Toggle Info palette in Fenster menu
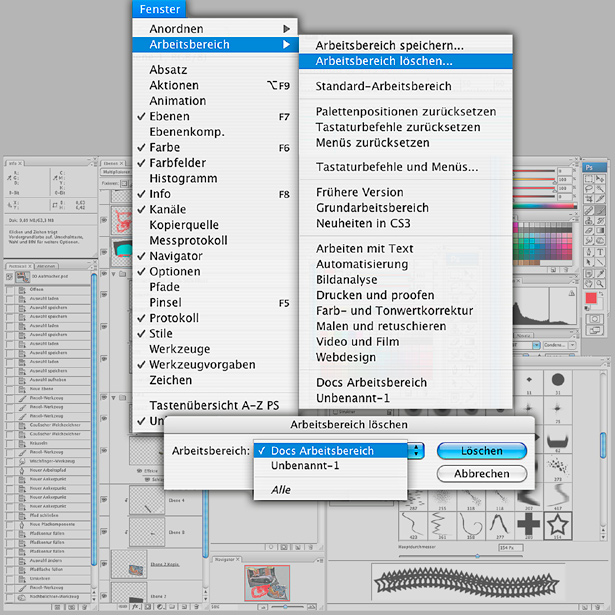 [x=213, y=194]
